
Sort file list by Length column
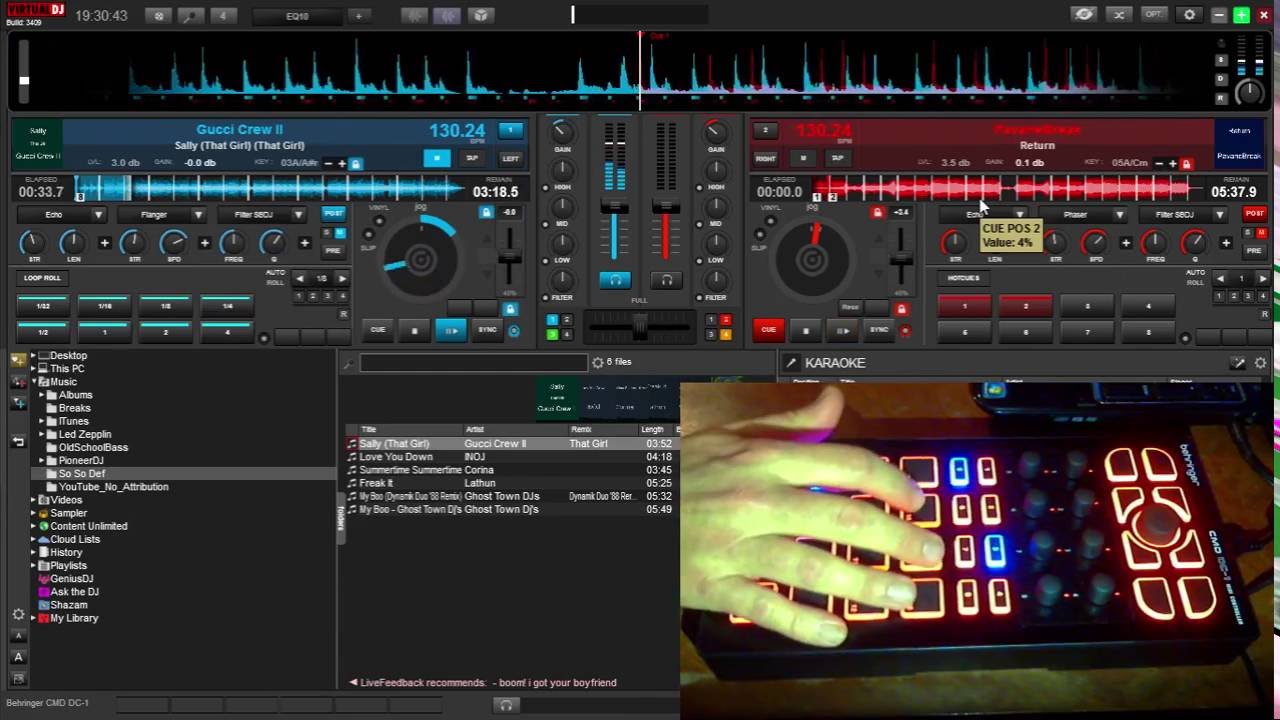click(654, 430)
